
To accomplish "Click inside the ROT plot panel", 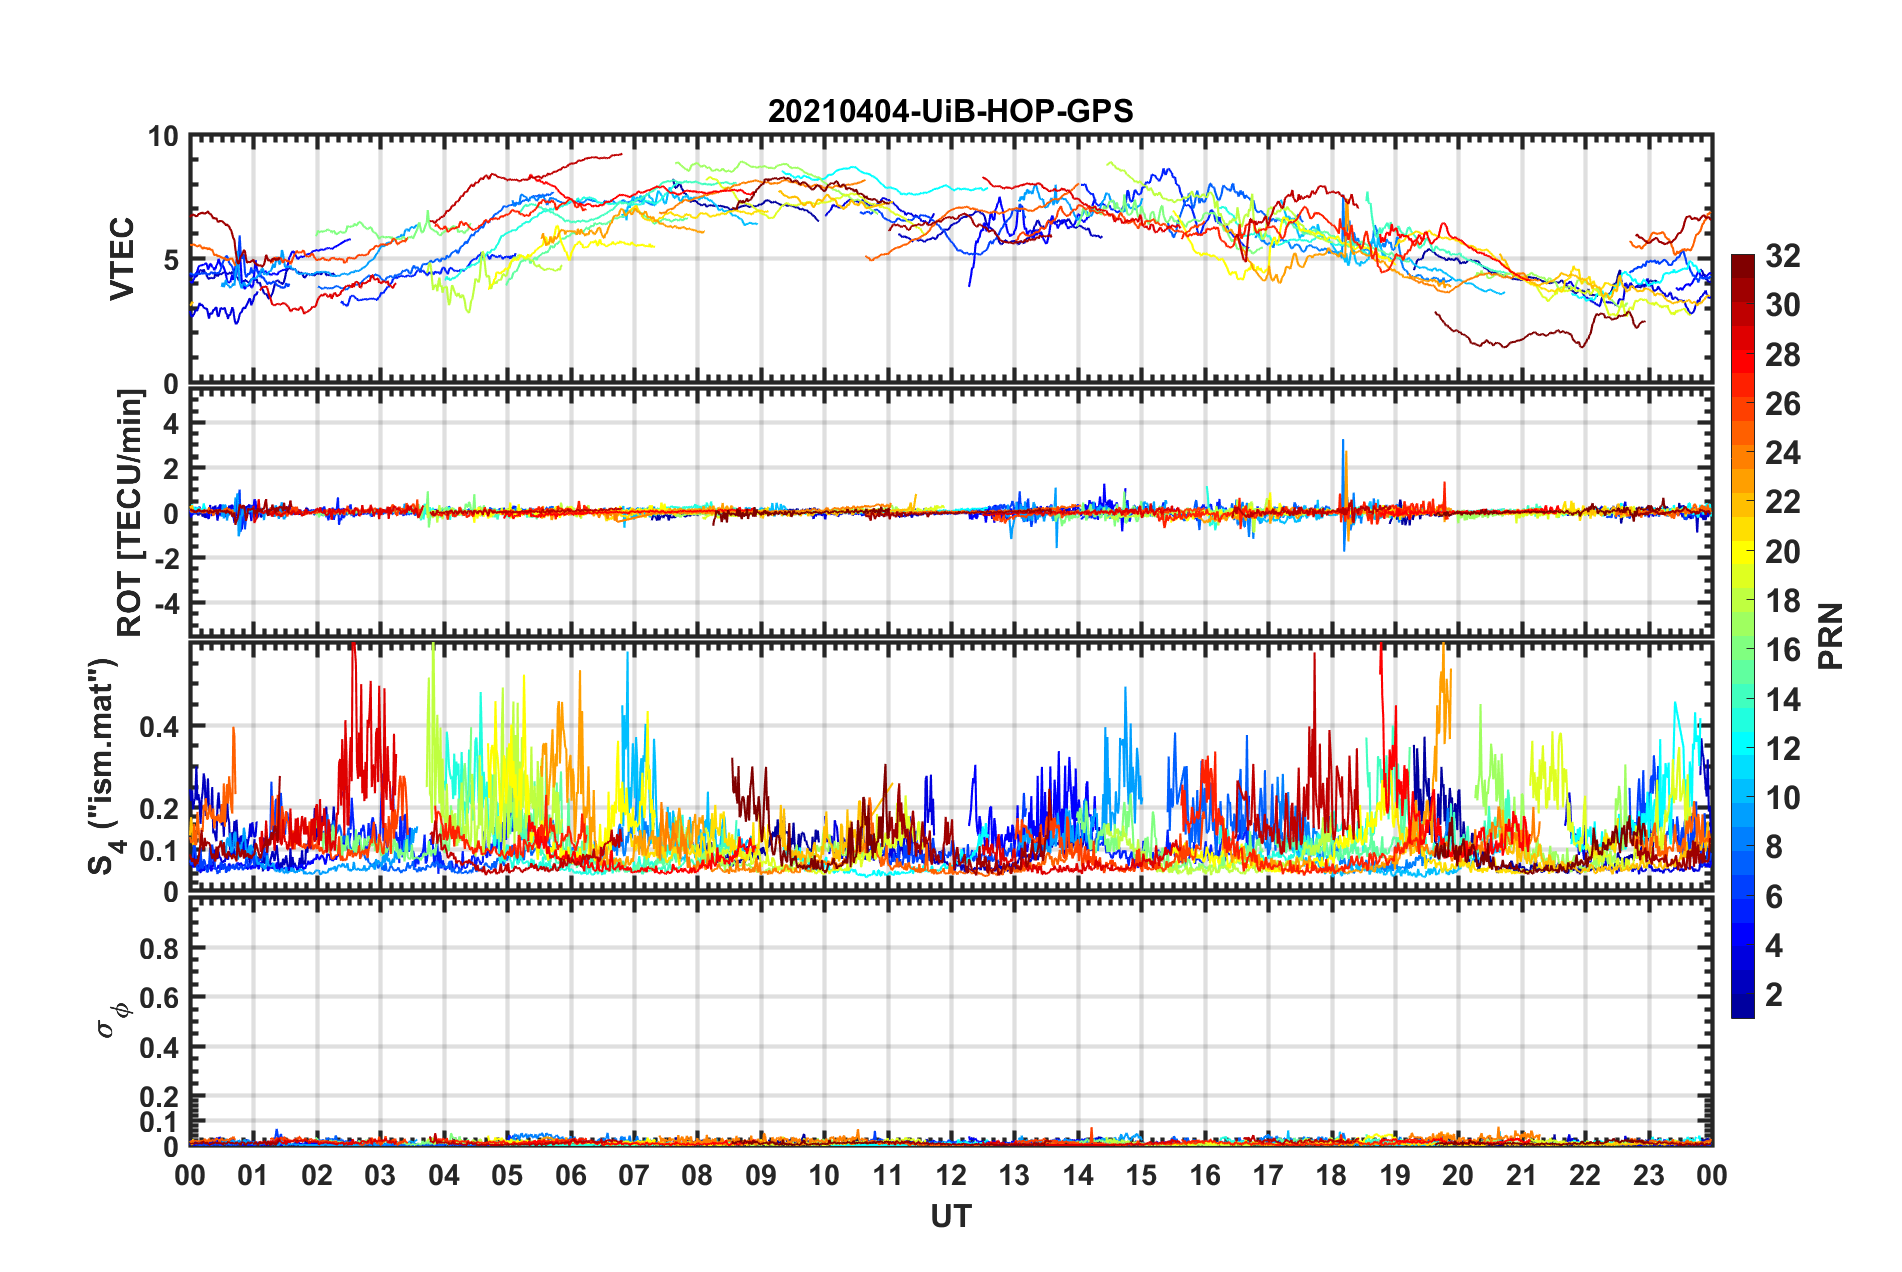I will click(x=951, y=512).
